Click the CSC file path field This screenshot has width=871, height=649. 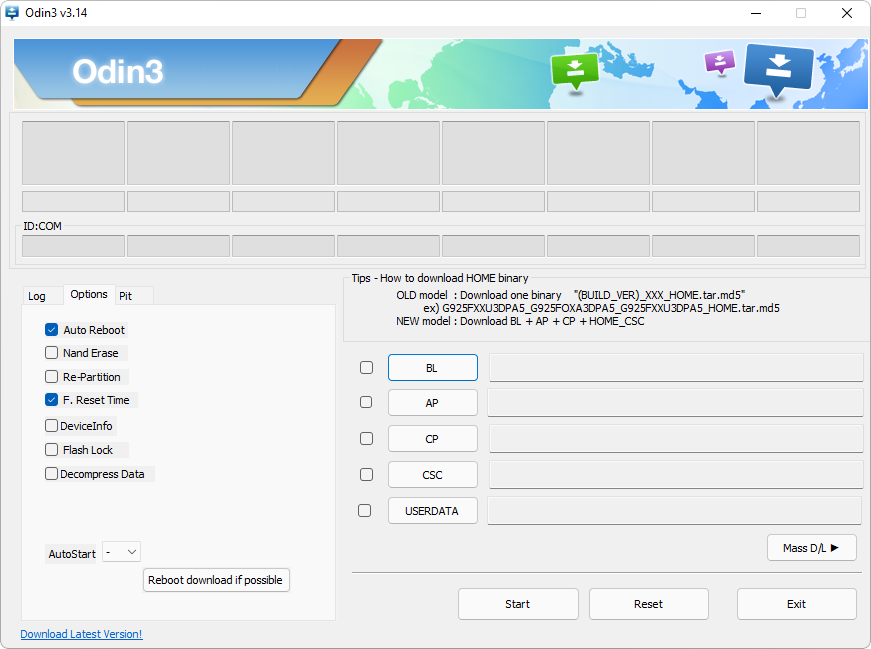(676, 475)
